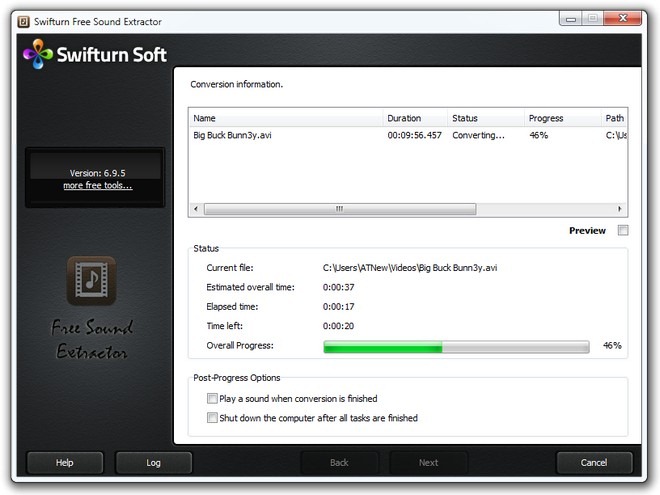Click the disabled Next button
660x495 pixels.
(x=428, y=463)
